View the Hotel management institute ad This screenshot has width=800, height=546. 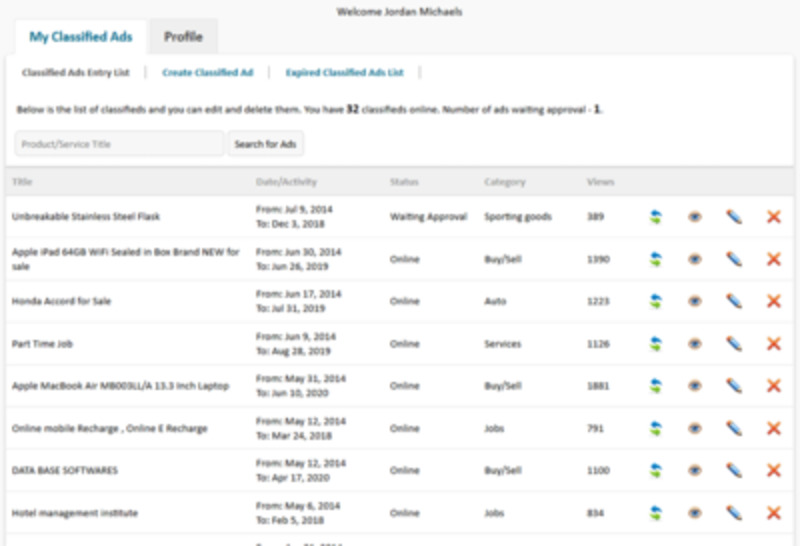click(694, 513)
